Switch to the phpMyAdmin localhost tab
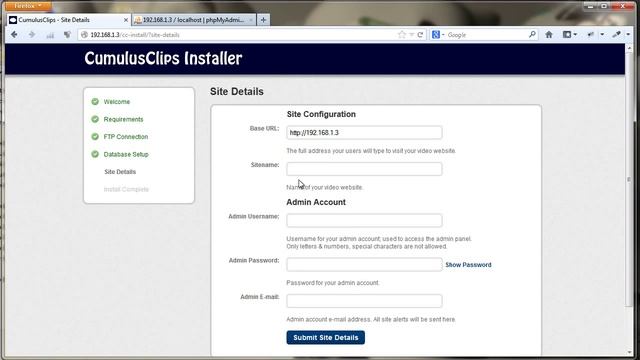 [193, 20]
